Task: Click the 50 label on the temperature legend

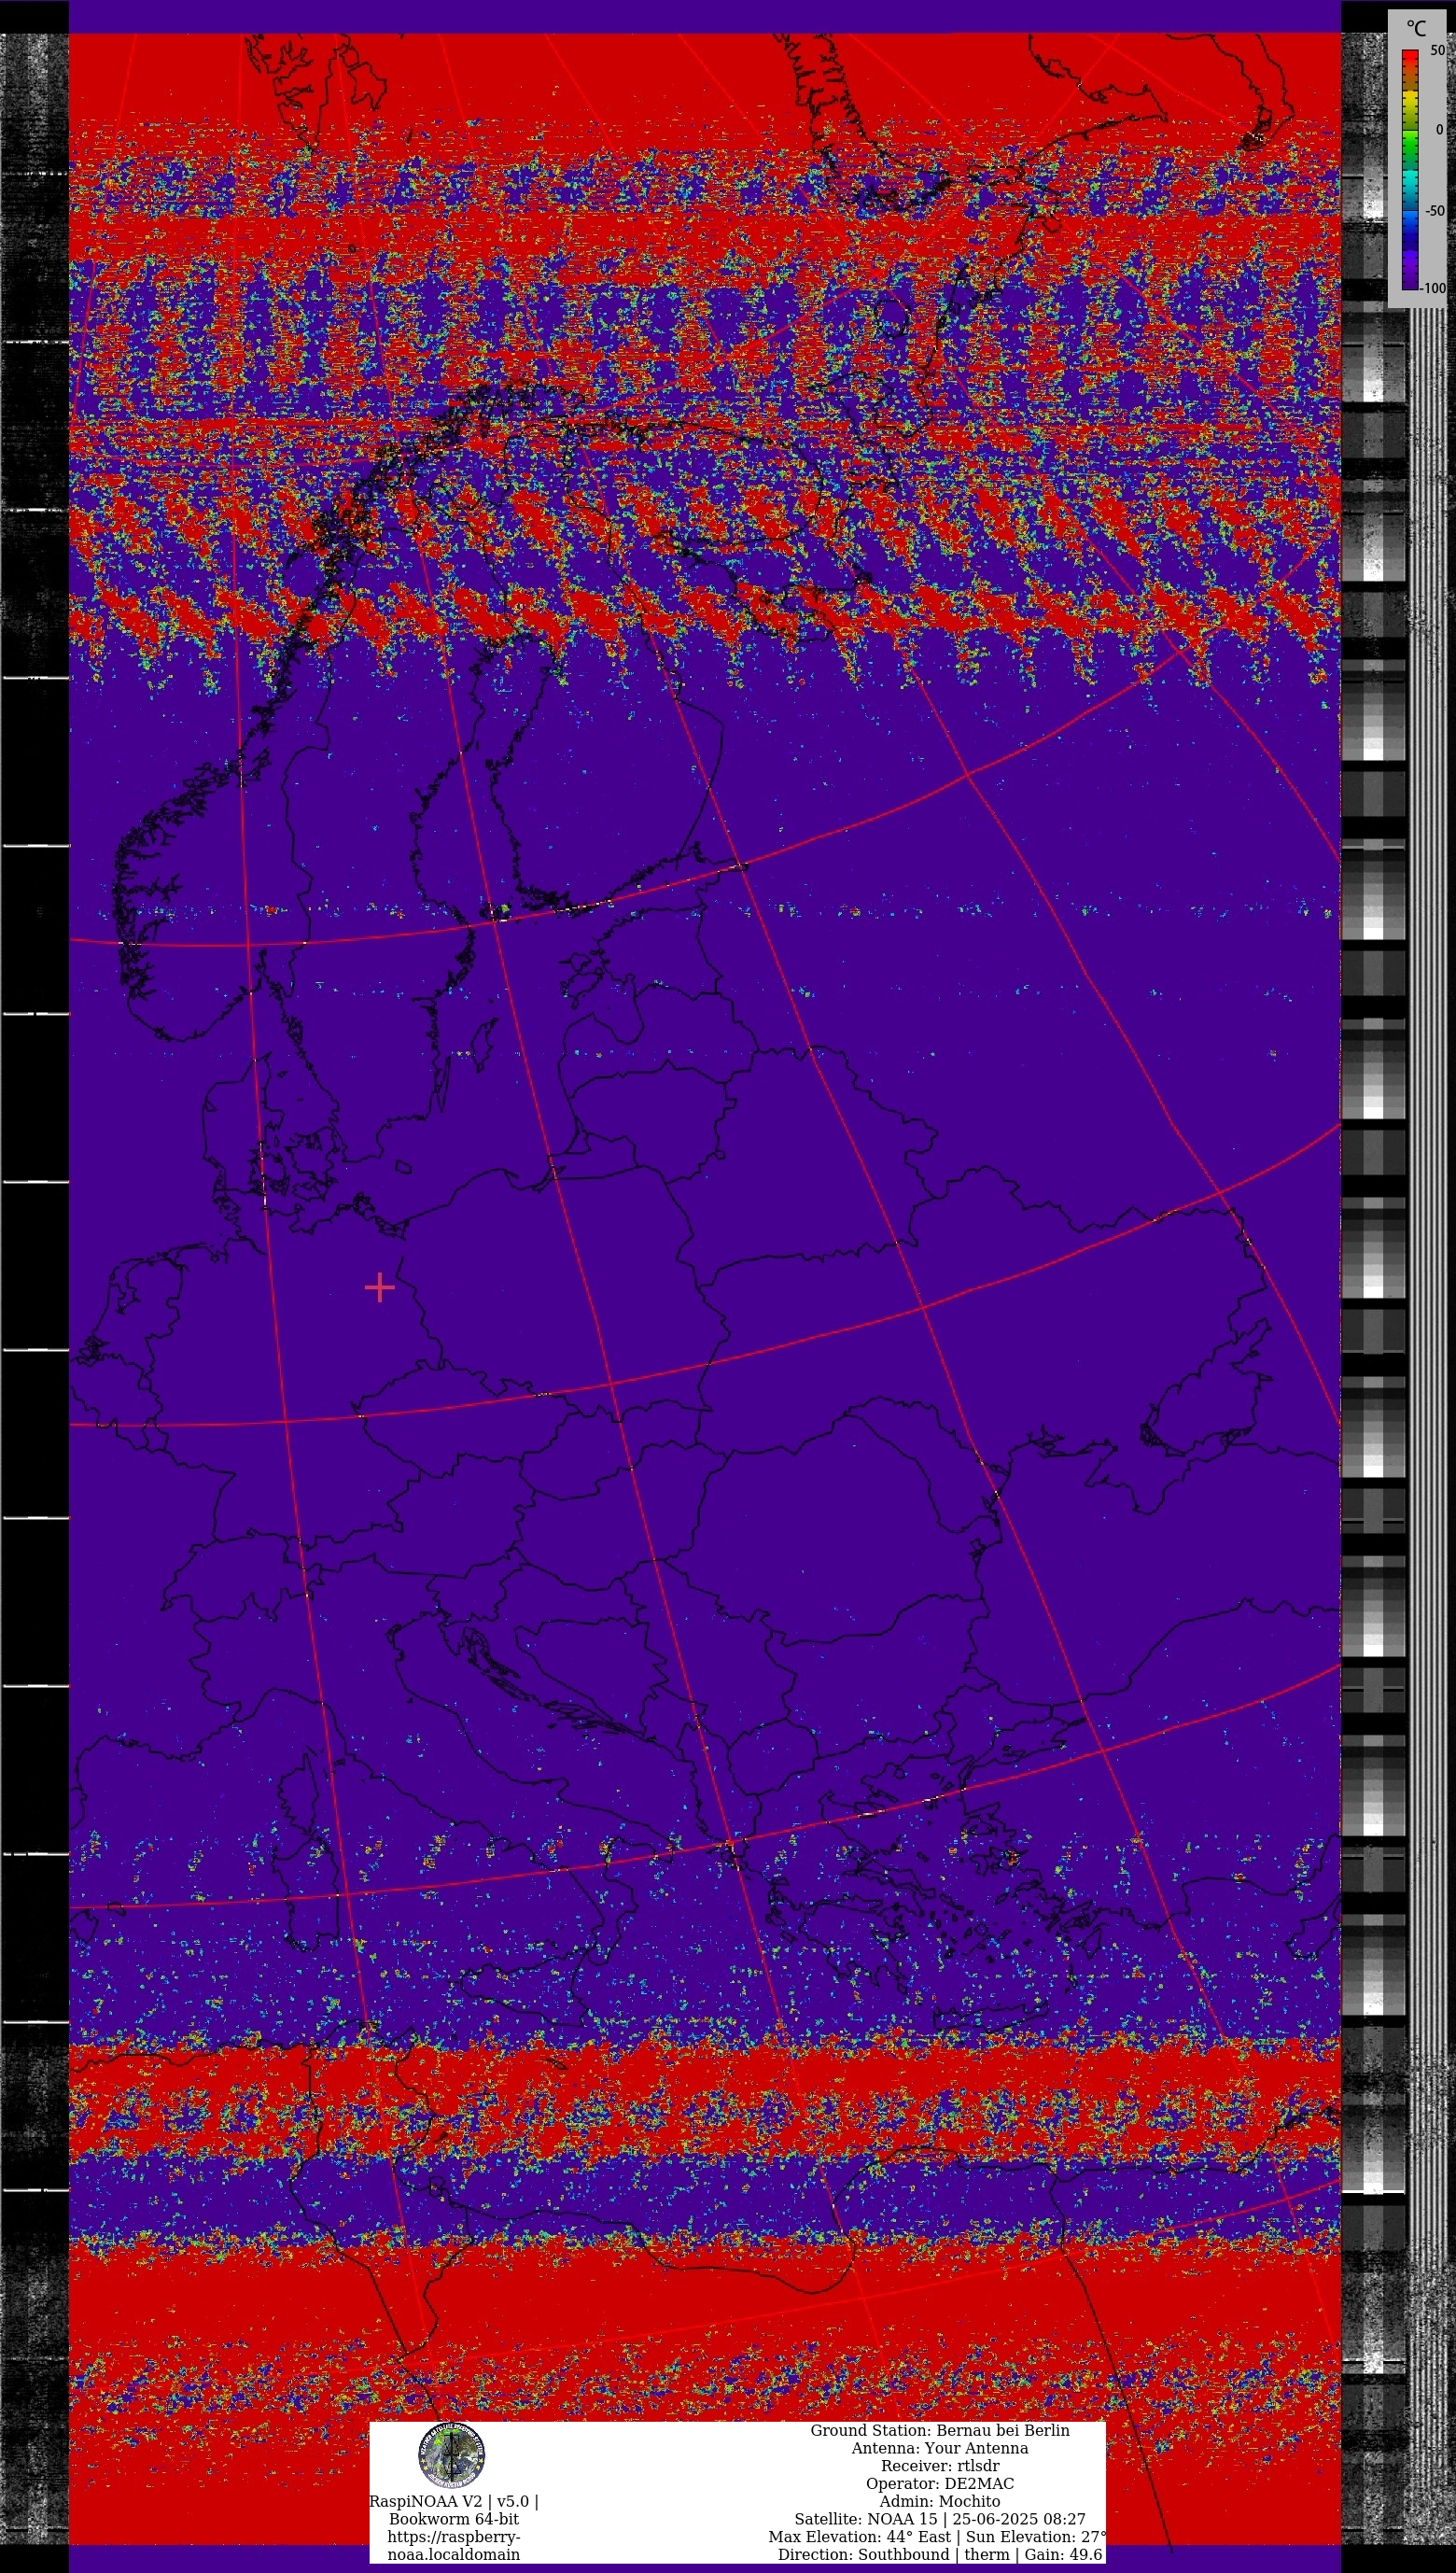Action: (x=1437, y=50)
